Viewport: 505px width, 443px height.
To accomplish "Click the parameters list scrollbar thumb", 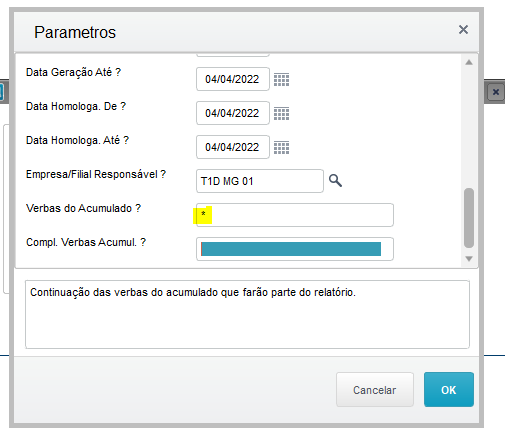I will pyautogui.click(x=469, y=218).
